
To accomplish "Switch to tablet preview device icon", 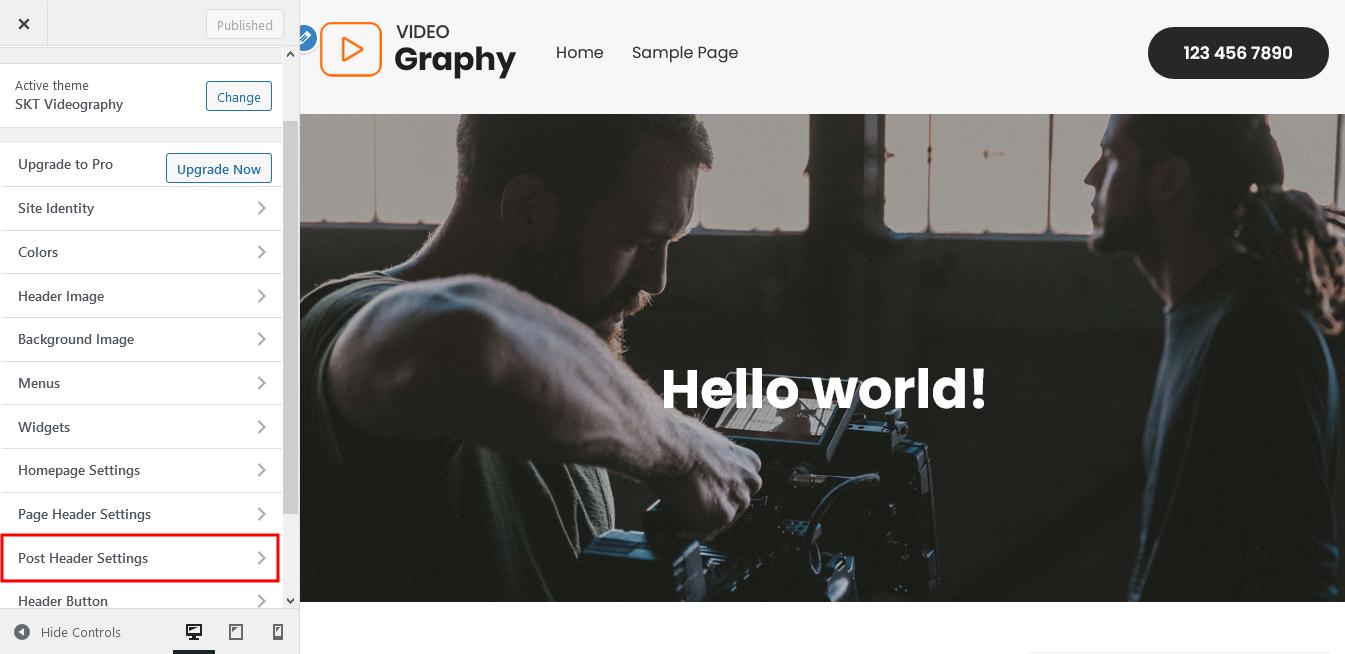I will [236, 632].
